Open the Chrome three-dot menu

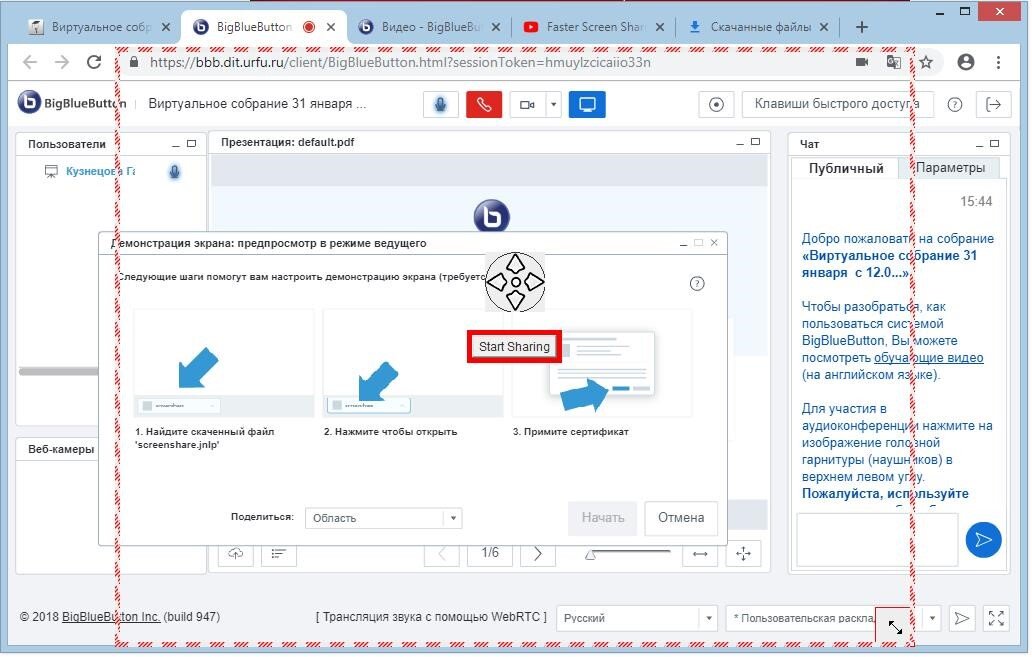(998, 63)
